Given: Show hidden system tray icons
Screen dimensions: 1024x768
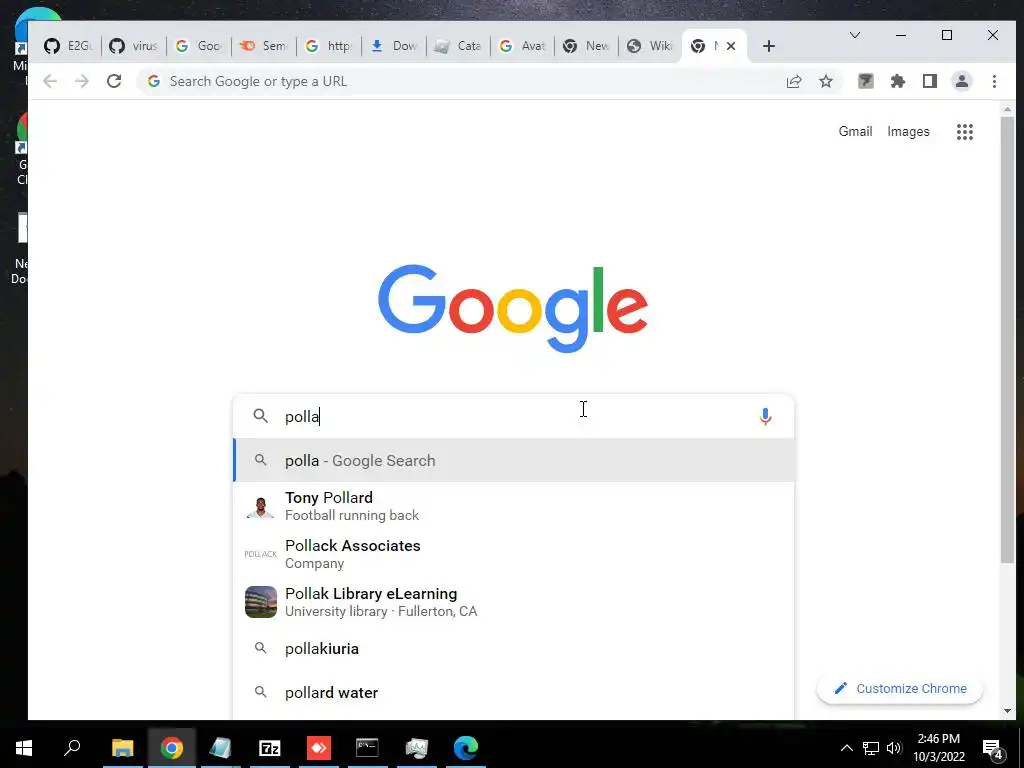Looking at the screenshot, I should (846, 748).
